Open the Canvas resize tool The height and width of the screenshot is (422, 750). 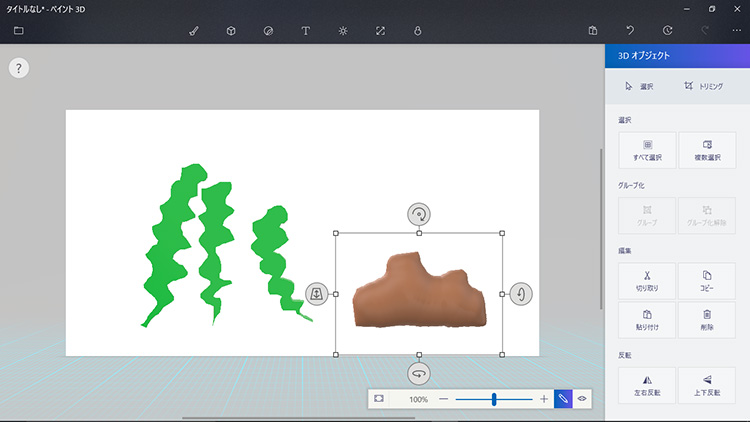(380, 30)
